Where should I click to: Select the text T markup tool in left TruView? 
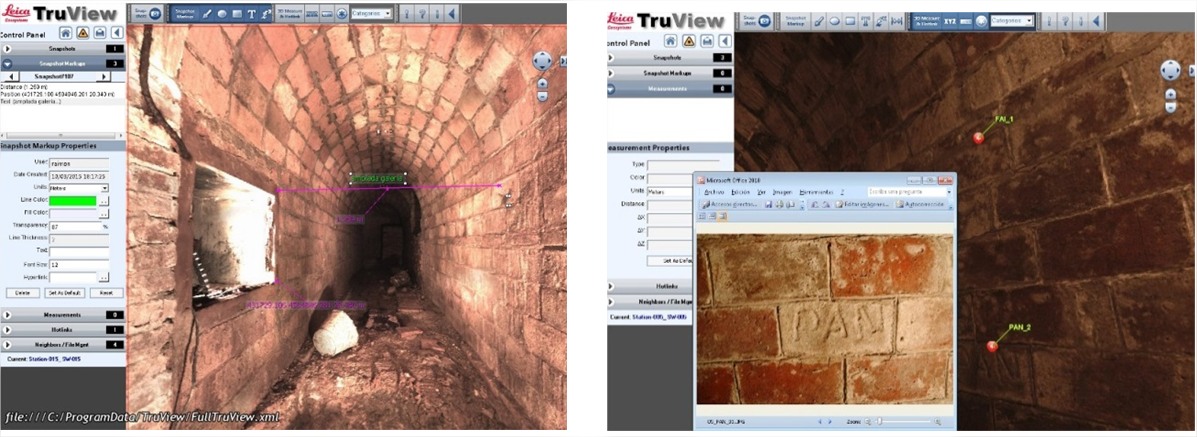coord(251,14)
